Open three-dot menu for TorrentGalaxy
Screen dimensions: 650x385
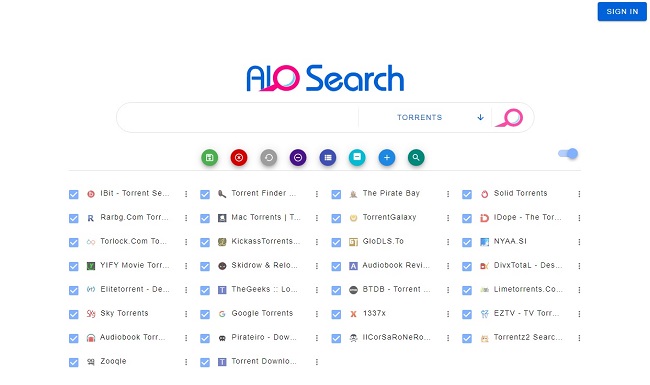(x=448, y=218)
